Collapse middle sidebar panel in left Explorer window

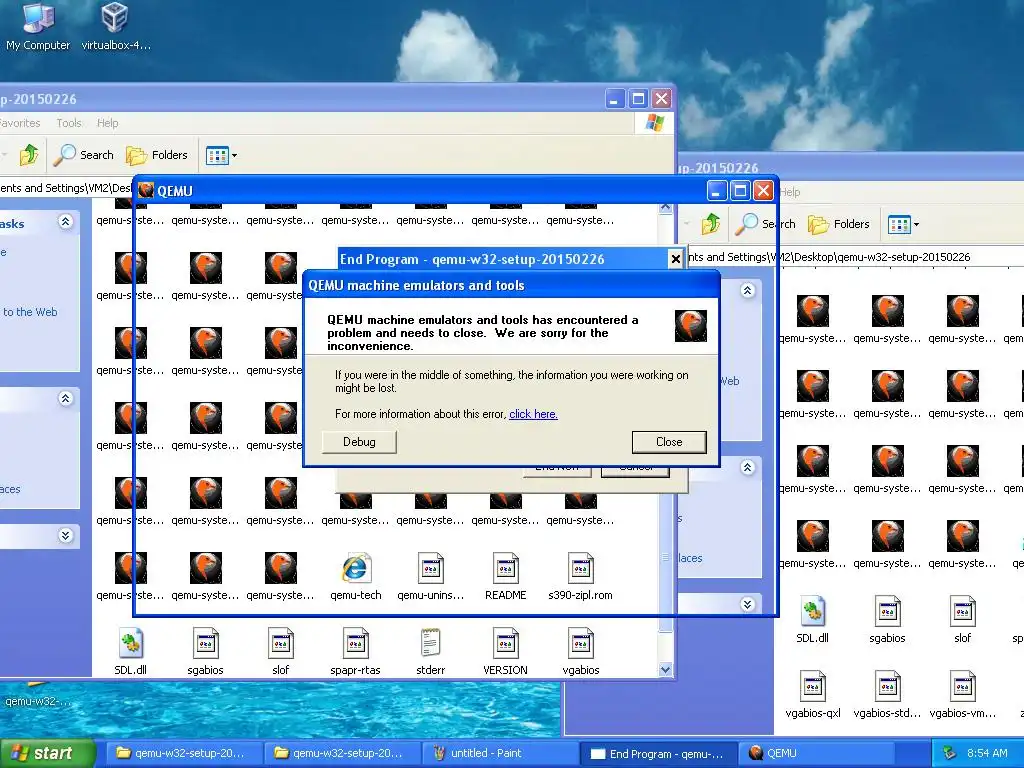click(65, 398)
